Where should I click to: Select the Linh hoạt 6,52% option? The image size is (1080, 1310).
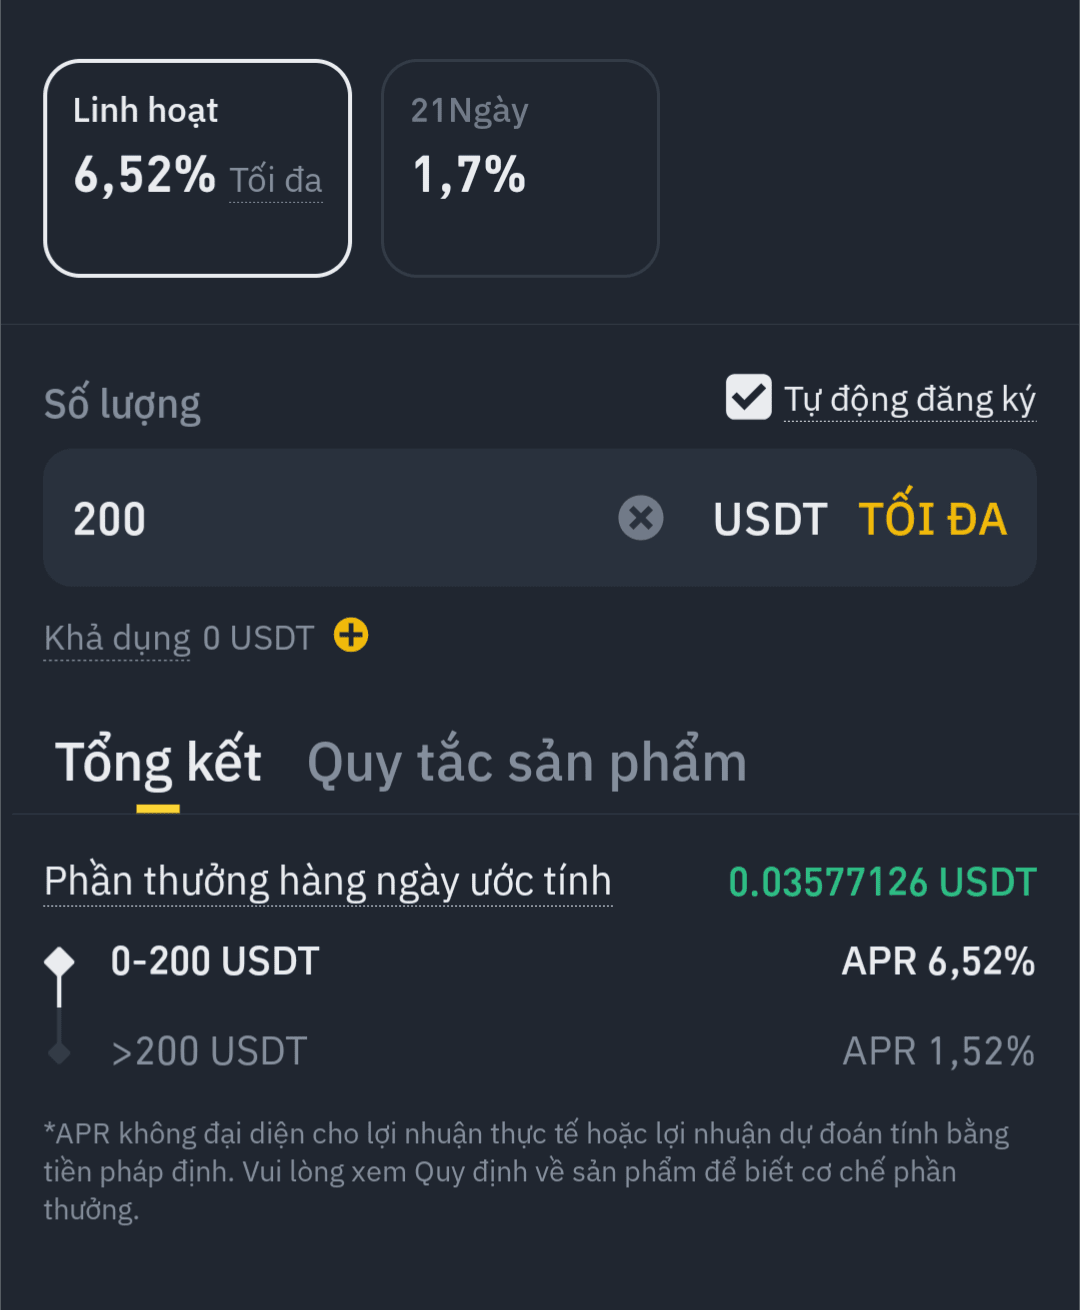197,168
